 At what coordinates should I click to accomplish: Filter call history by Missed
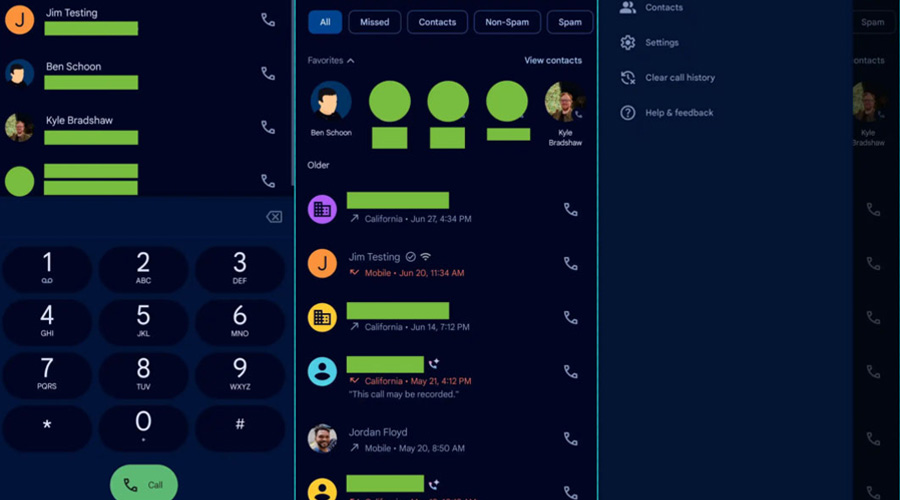pos(375,22)
